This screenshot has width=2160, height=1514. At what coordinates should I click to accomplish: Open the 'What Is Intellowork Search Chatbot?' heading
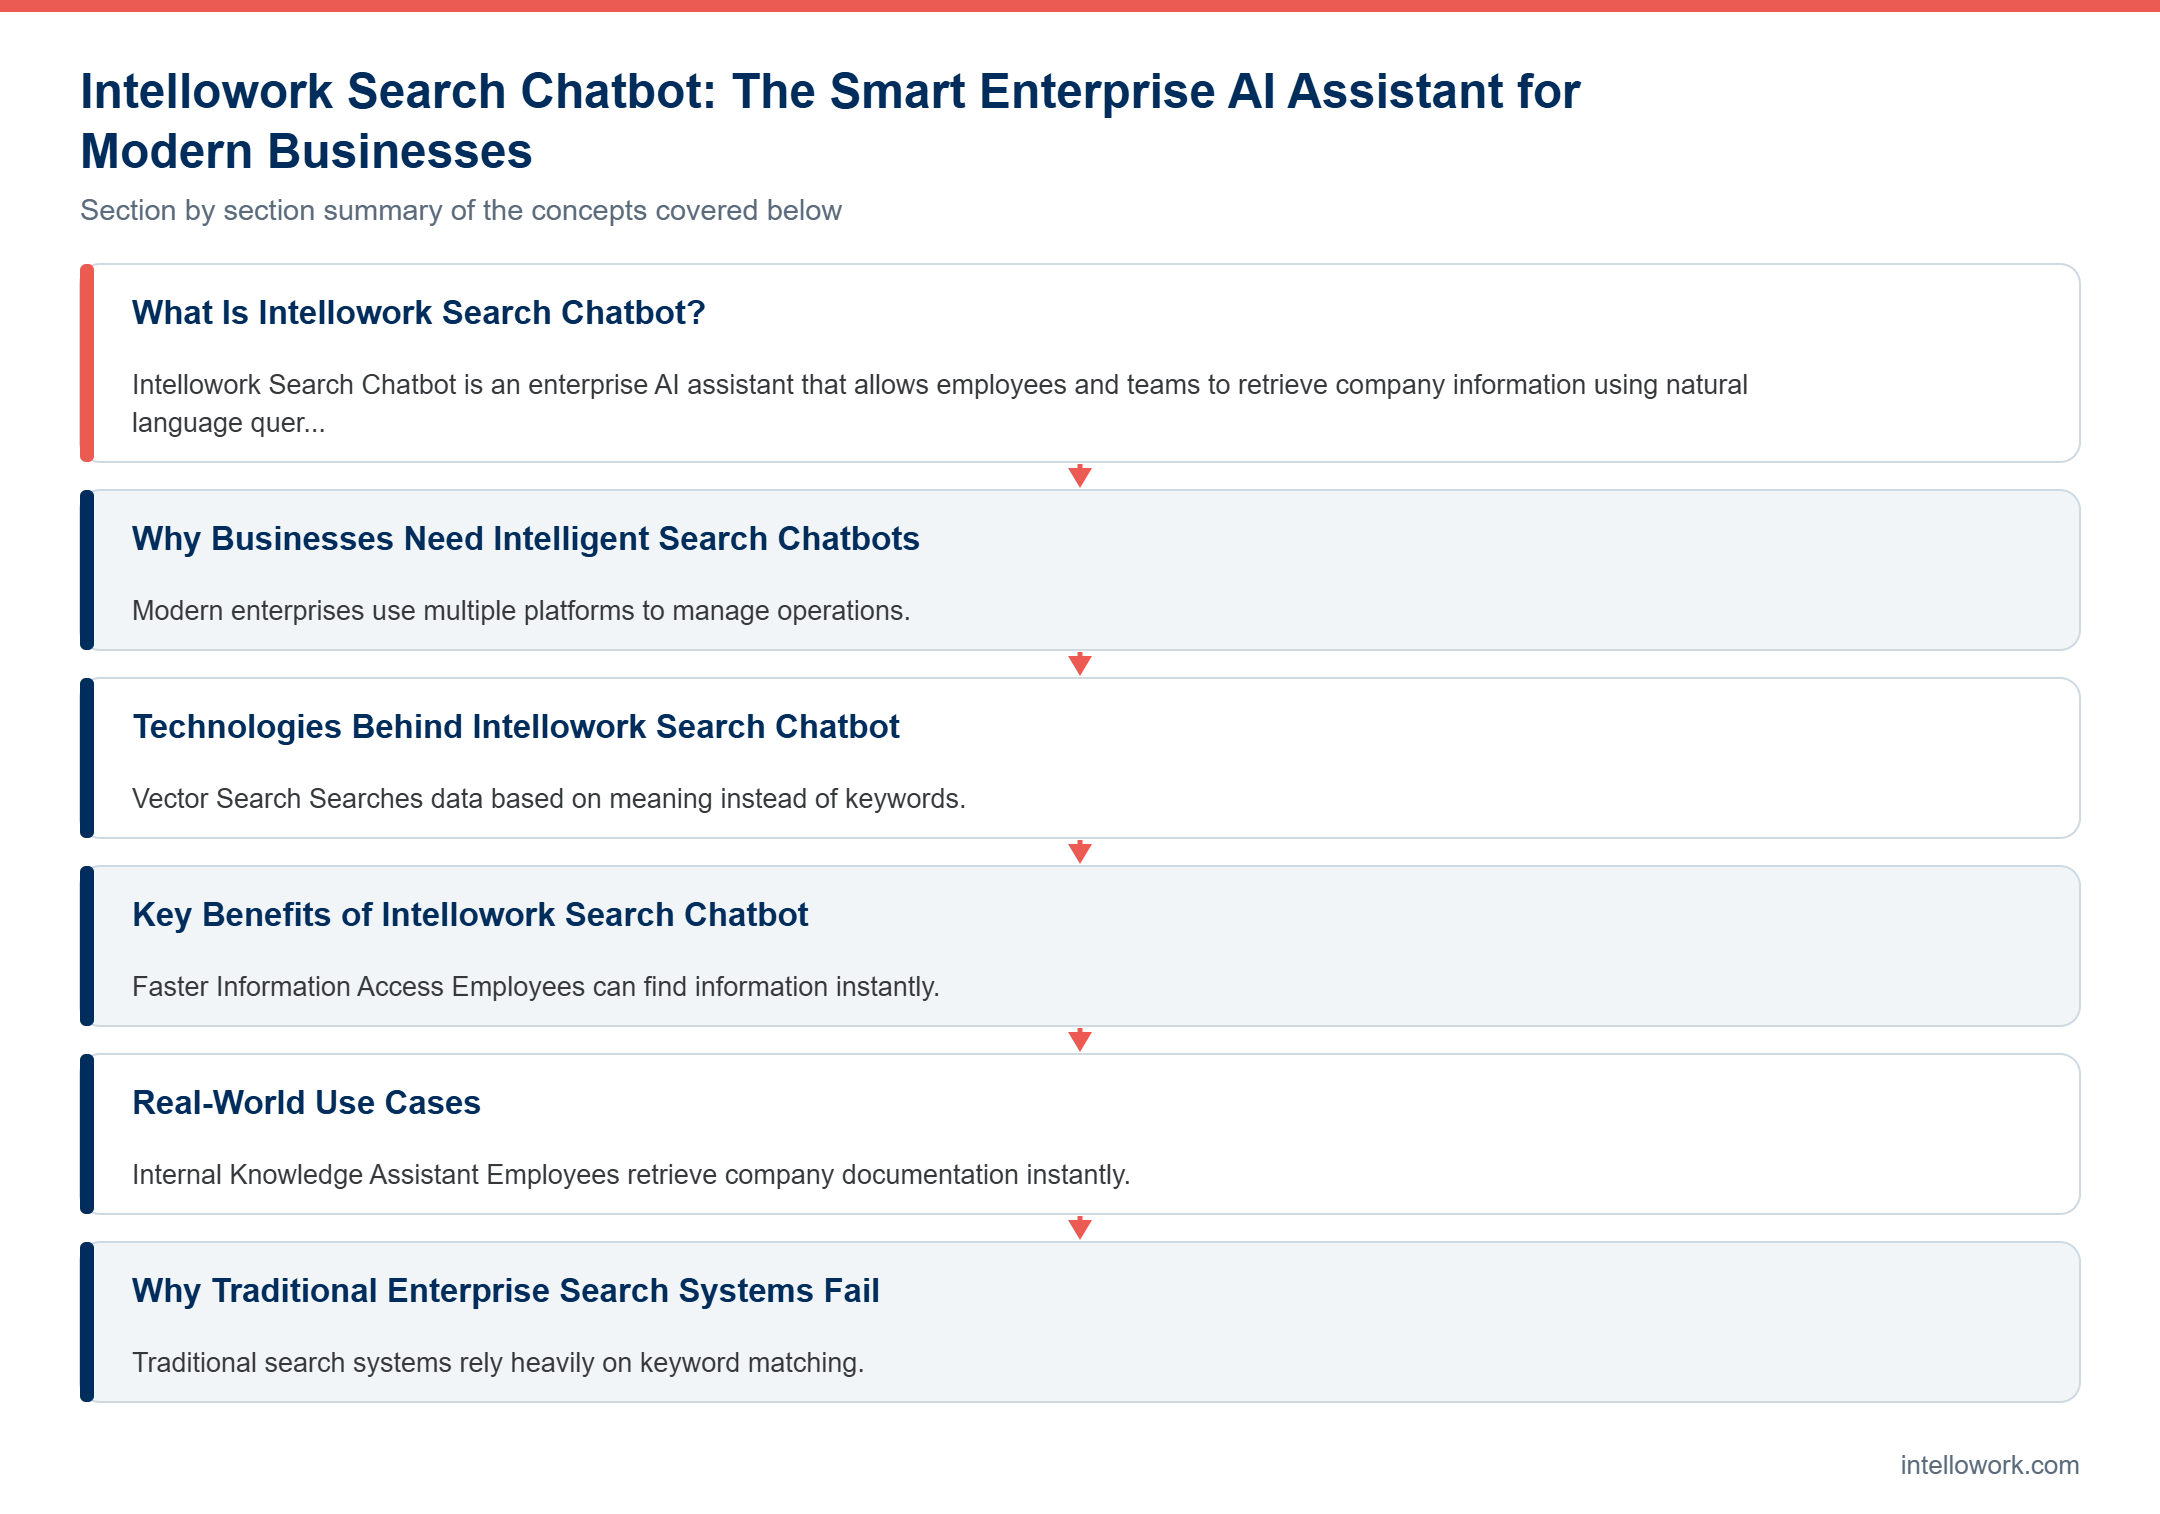pyautogui.click(x=419, y=313)
